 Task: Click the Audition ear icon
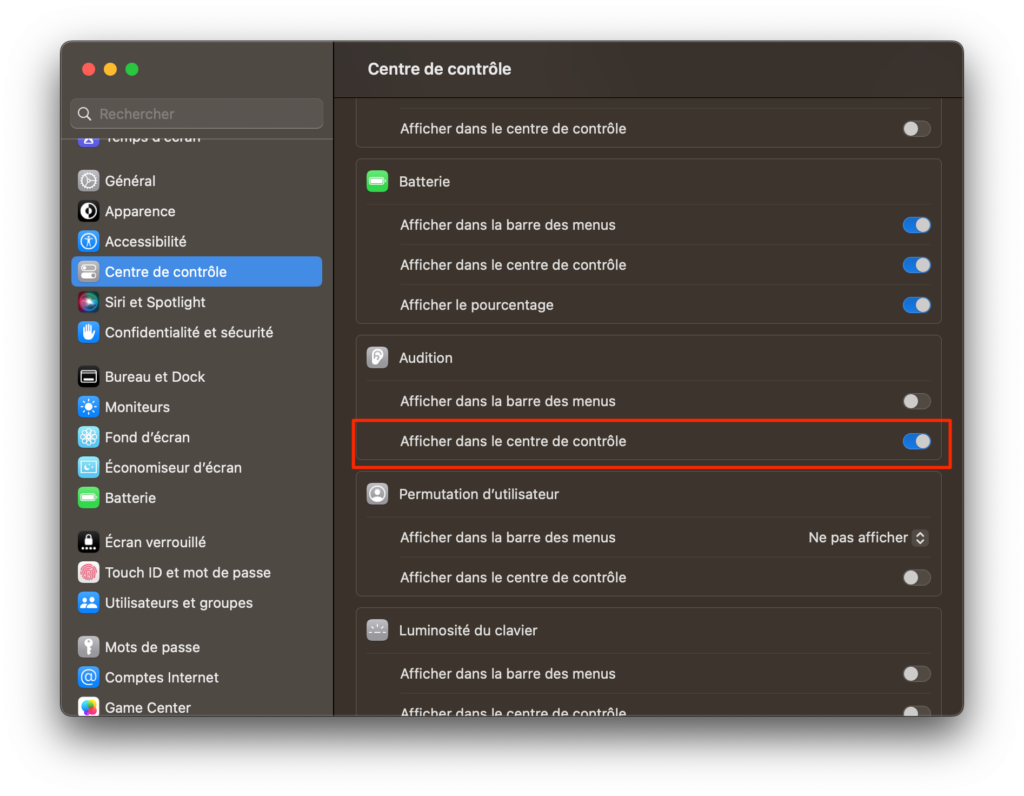(377, 357)
